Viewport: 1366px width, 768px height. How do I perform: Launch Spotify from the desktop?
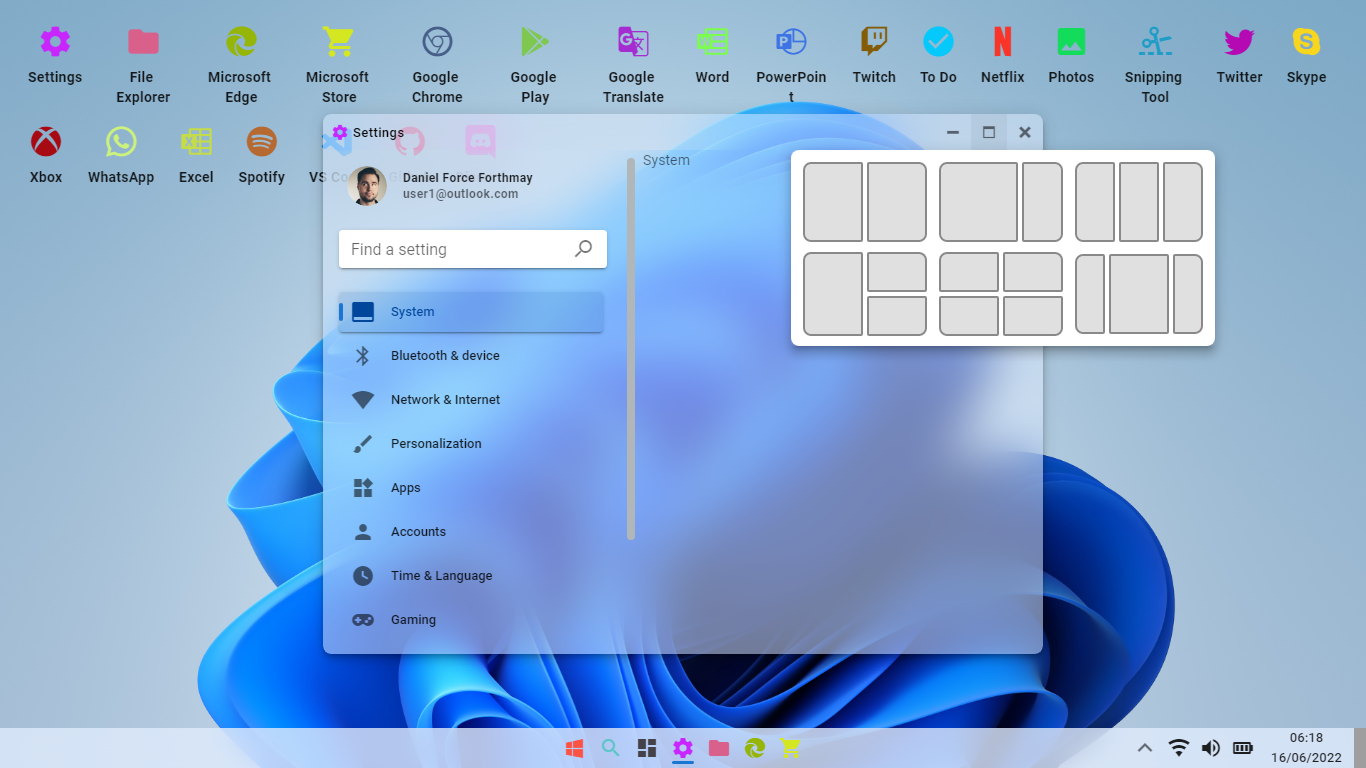click(x=262, y=156)
